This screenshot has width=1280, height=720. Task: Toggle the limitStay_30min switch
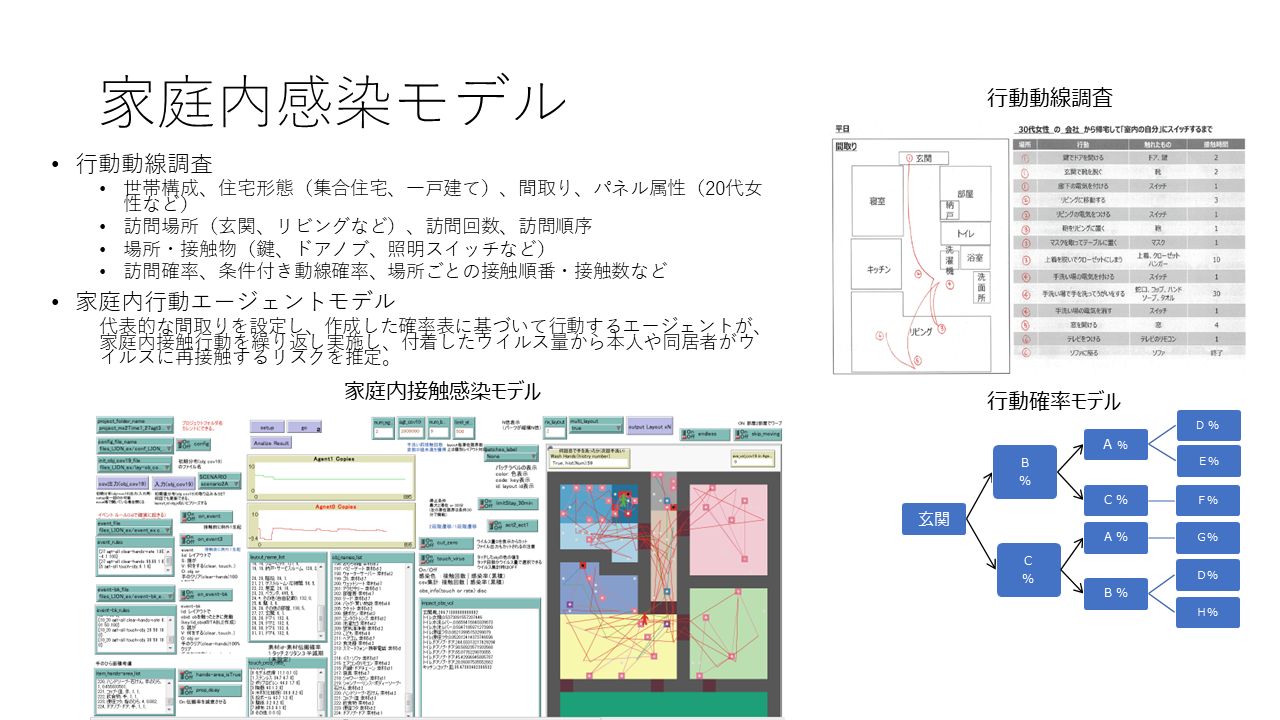pos(508,503)
